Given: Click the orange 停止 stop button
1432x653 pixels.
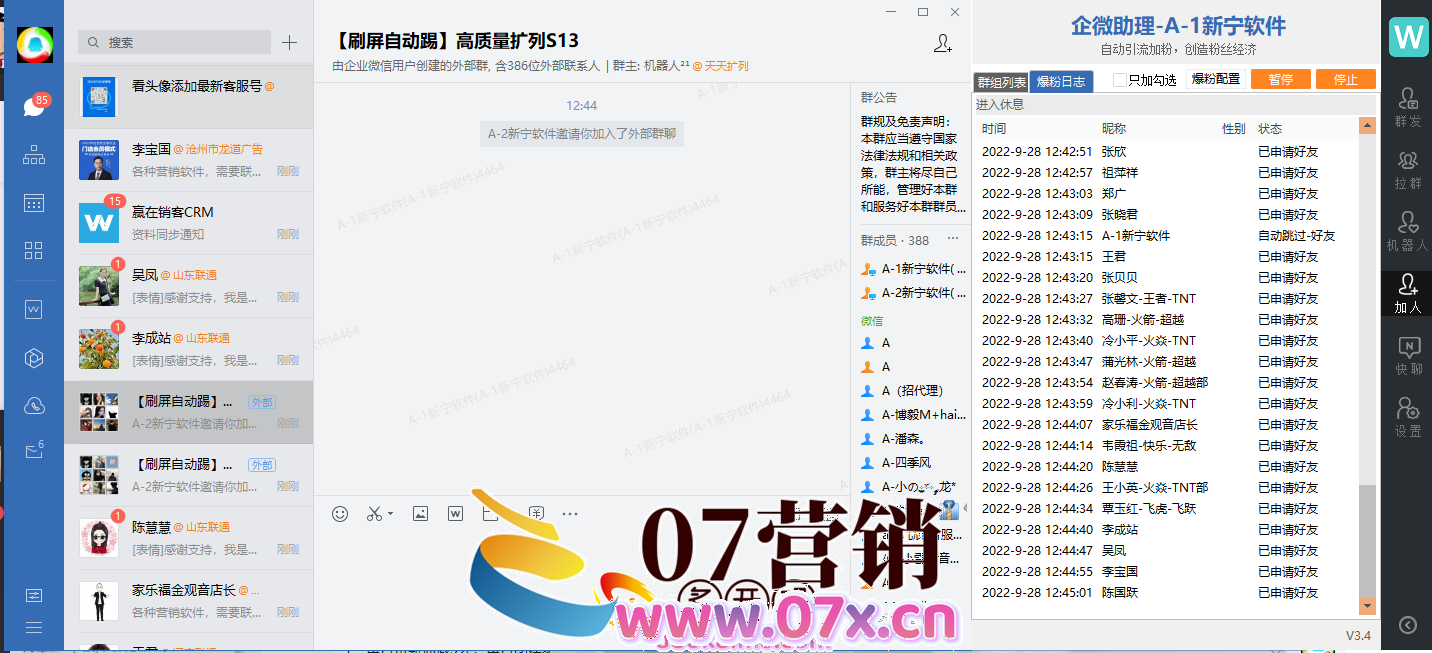Looking at the screenshot, I should (x=1346, y=79).
